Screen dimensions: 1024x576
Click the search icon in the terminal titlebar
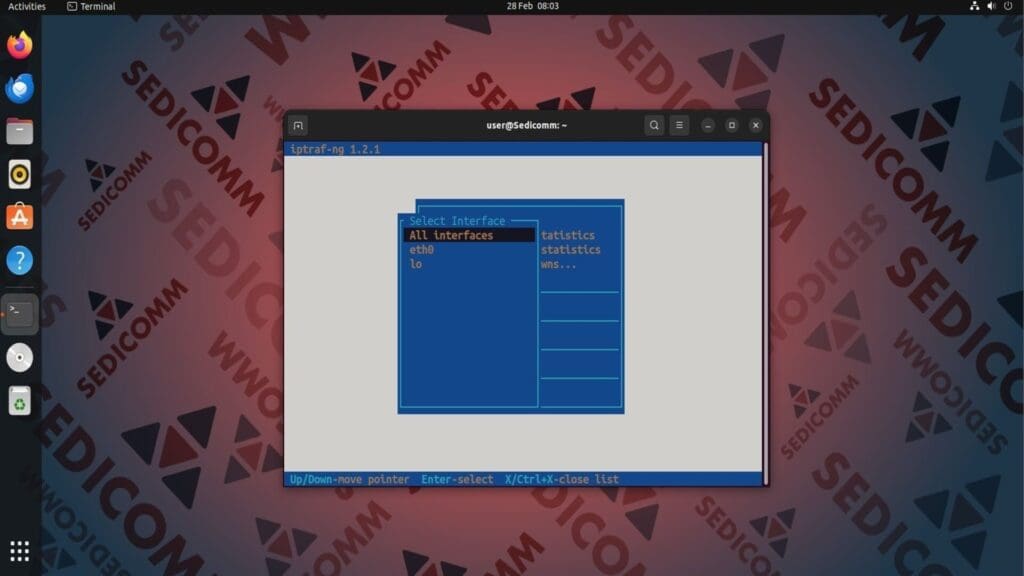click(653, 125)
